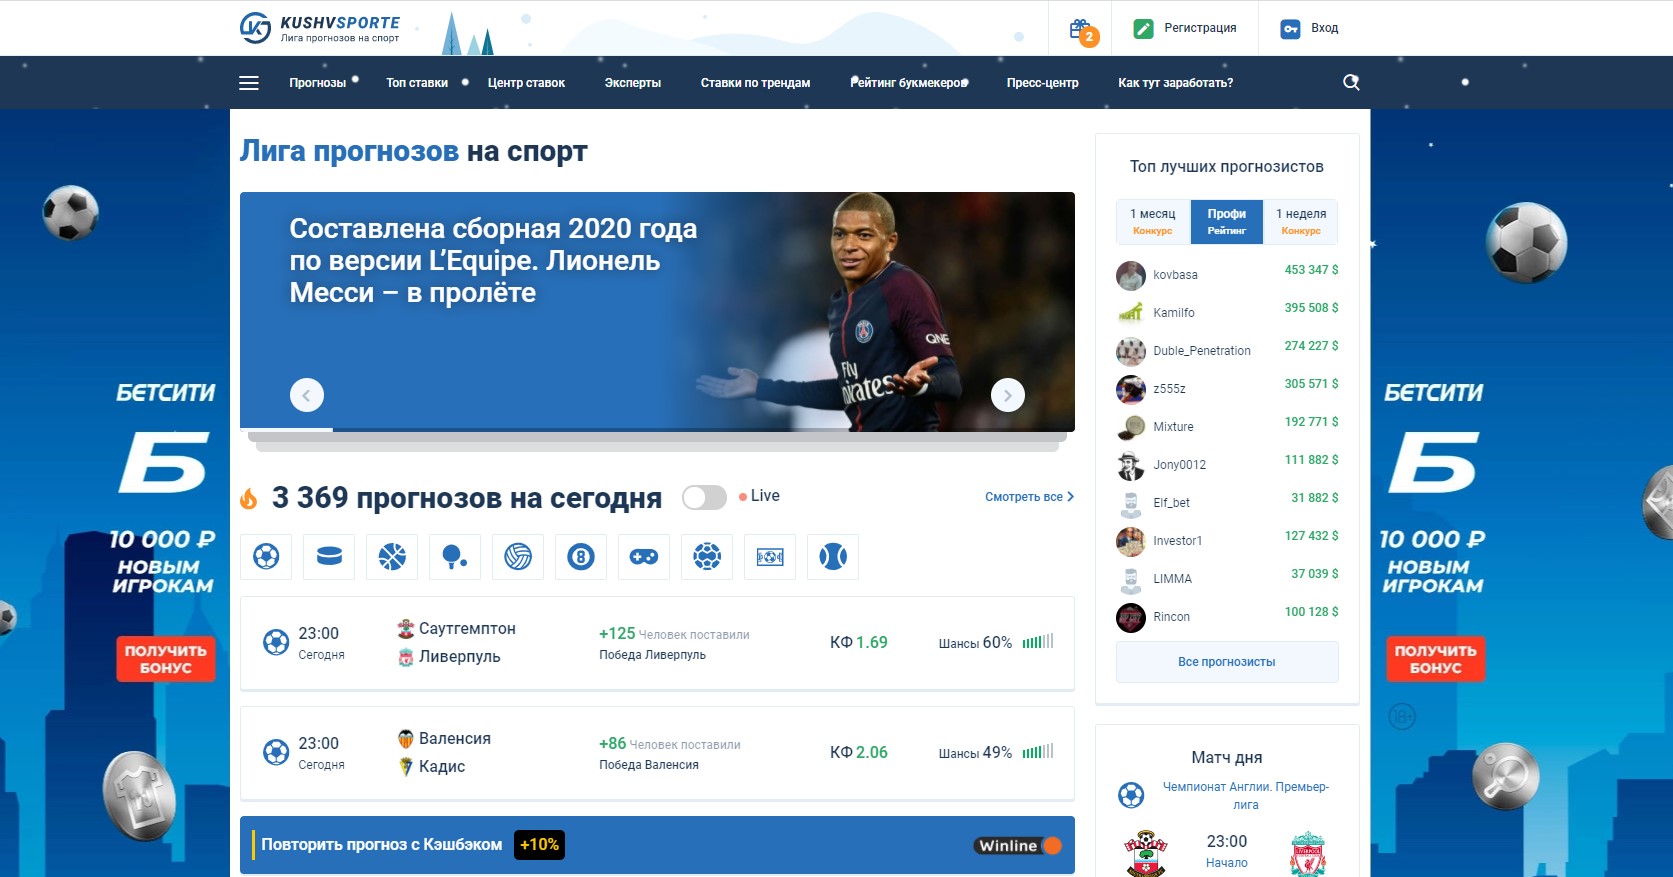This screenshot has width=1673, height=877.
Task: Click Mixture's avatar
Action: point(1131,427)
